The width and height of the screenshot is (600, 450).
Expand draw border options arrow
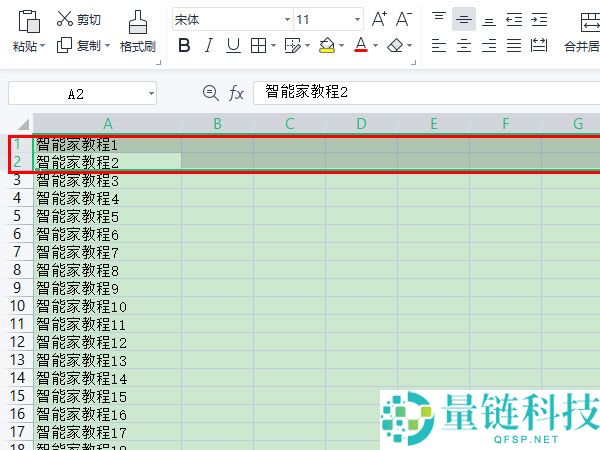(307, 46)
